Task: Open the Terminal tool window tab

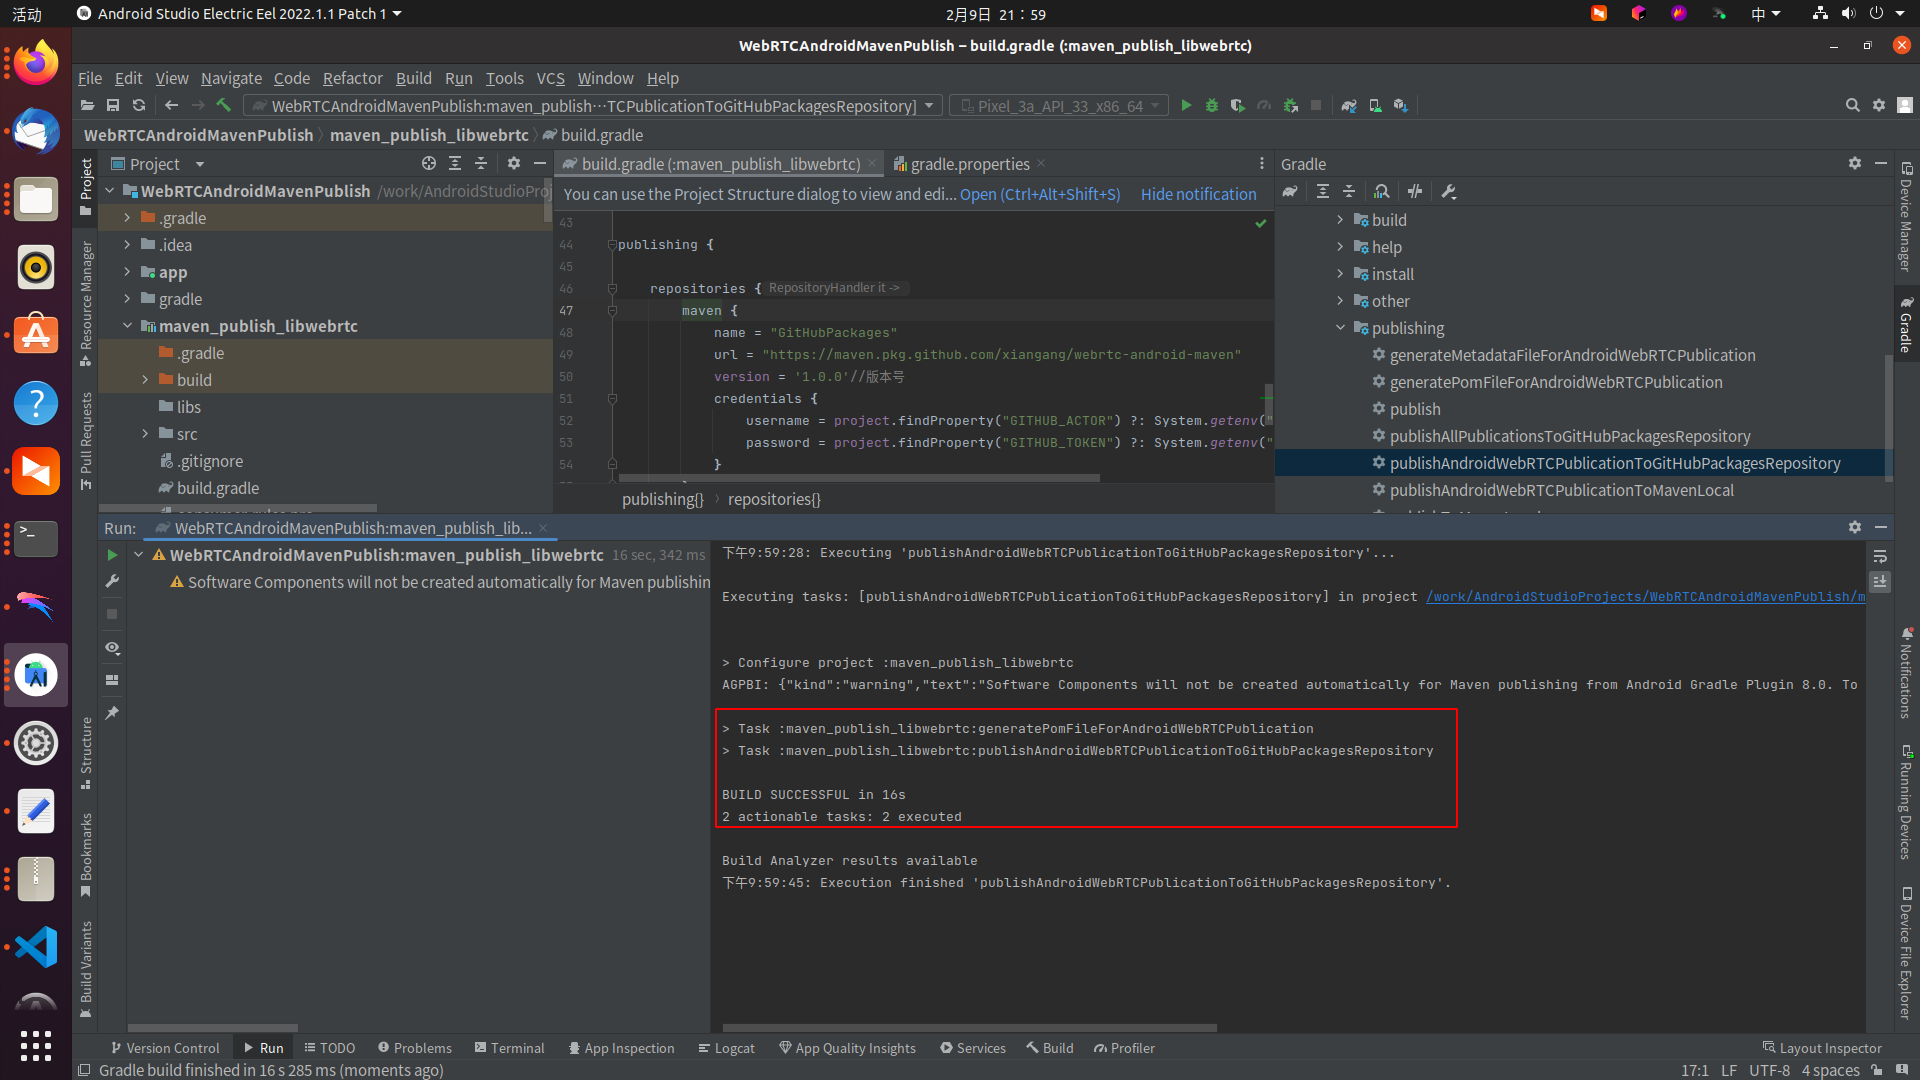Action: 510,1048
